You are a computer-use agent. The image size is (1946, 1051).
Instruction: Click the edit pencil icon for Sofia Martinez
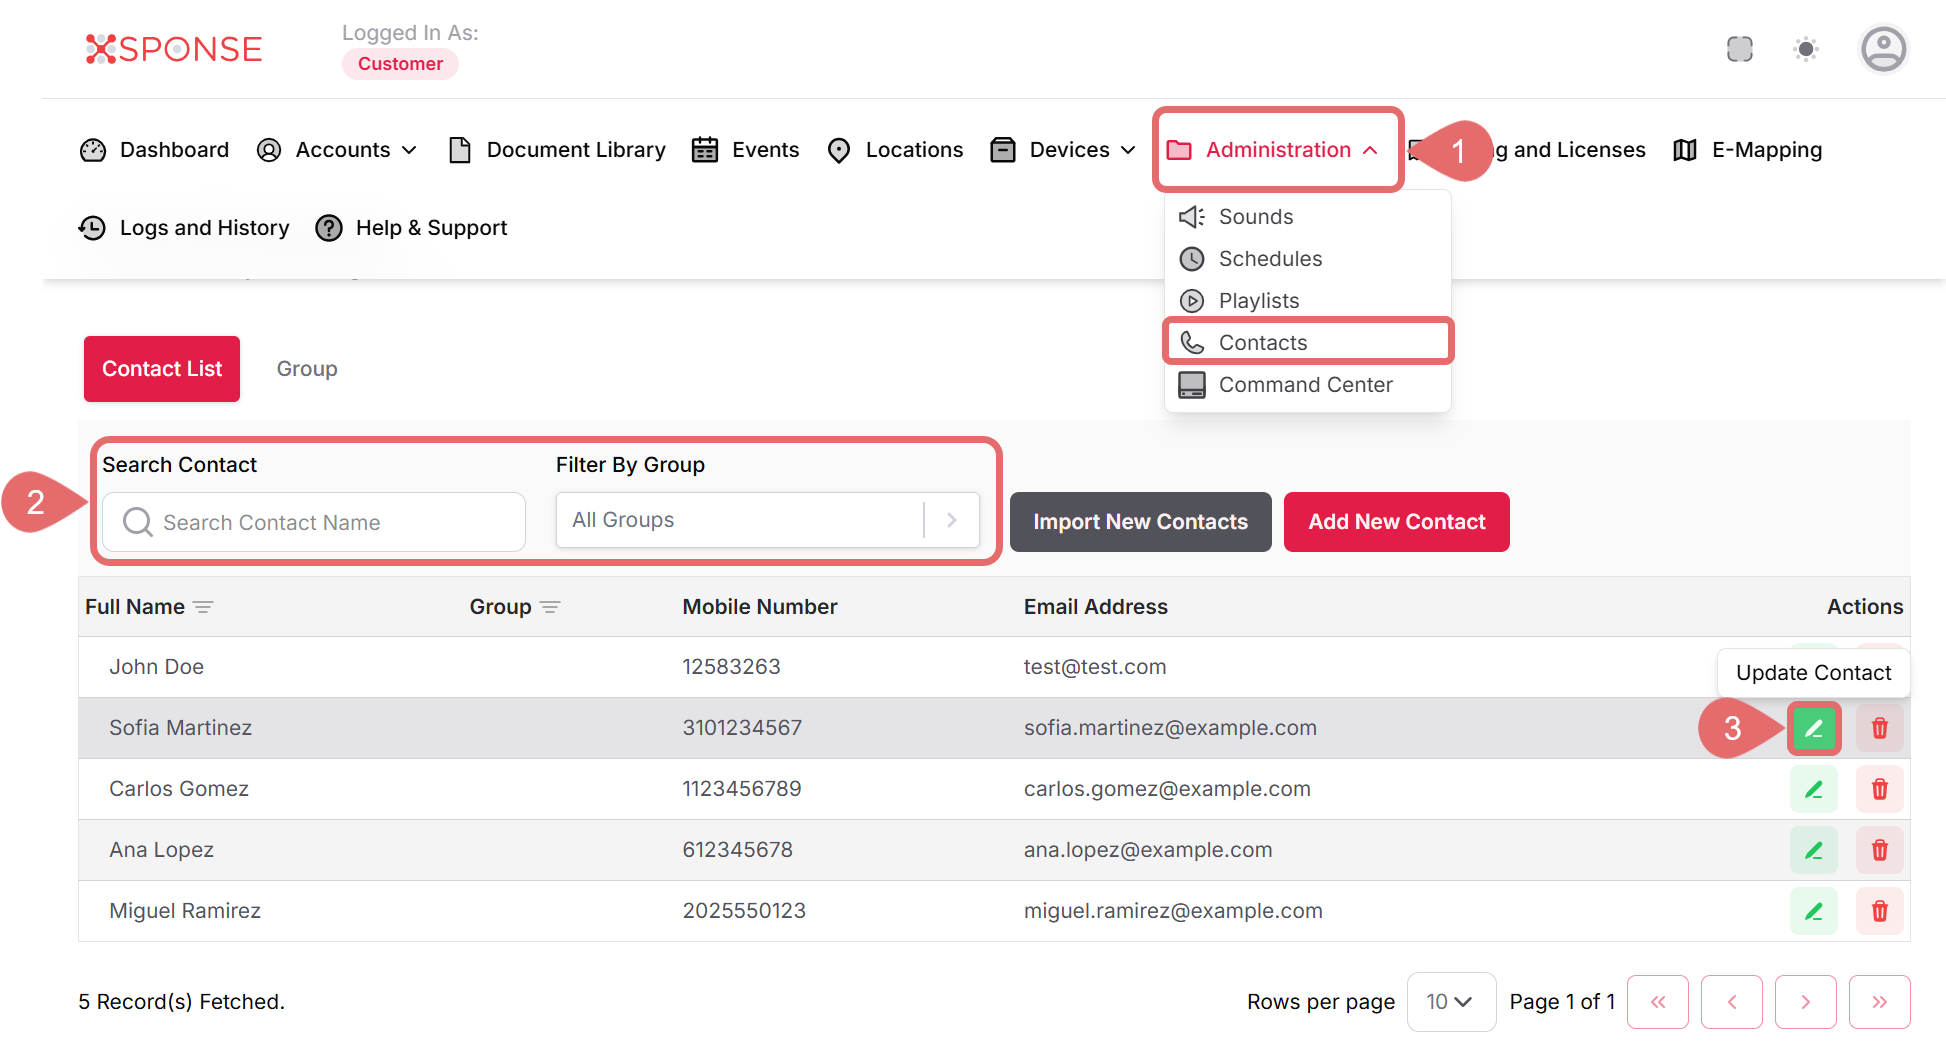[x=1813, y=728]
